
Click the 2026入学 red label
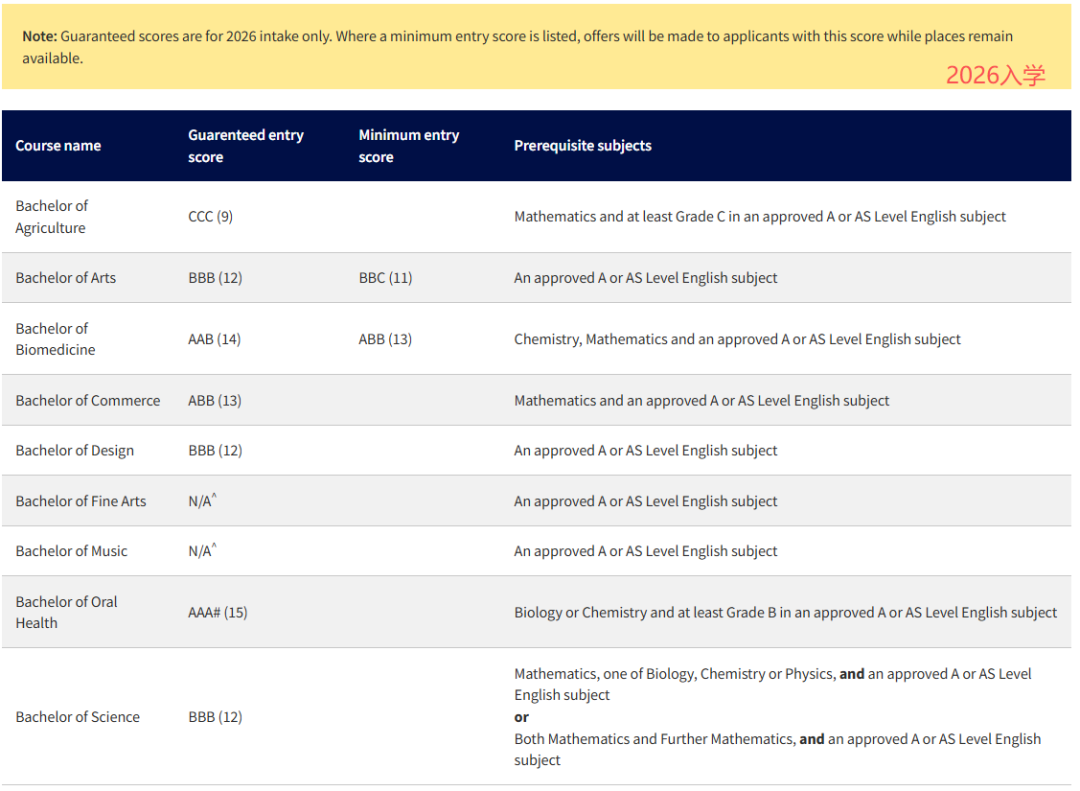click(x=995, y=76)
